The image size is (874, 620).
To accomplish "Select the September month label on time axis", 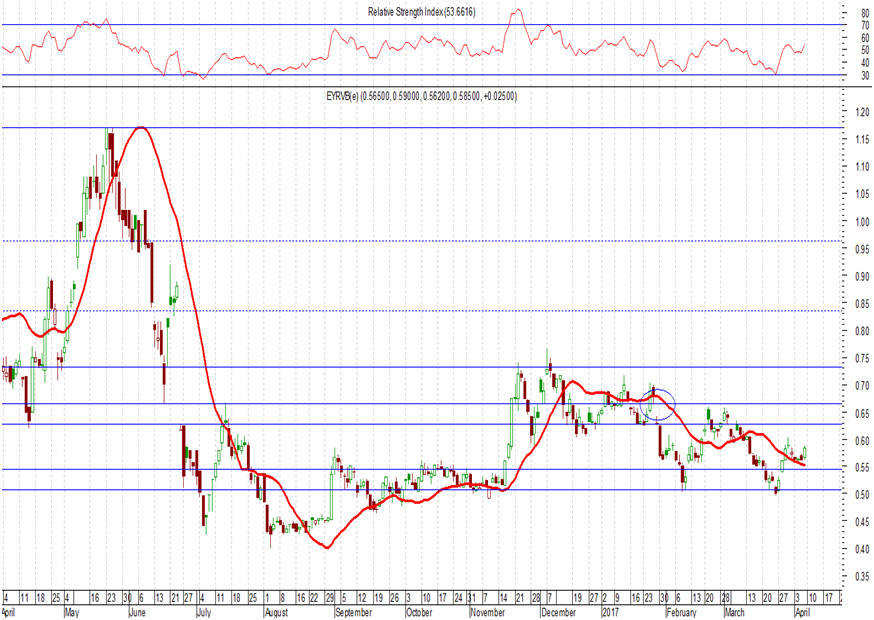I will coord(353,610).
